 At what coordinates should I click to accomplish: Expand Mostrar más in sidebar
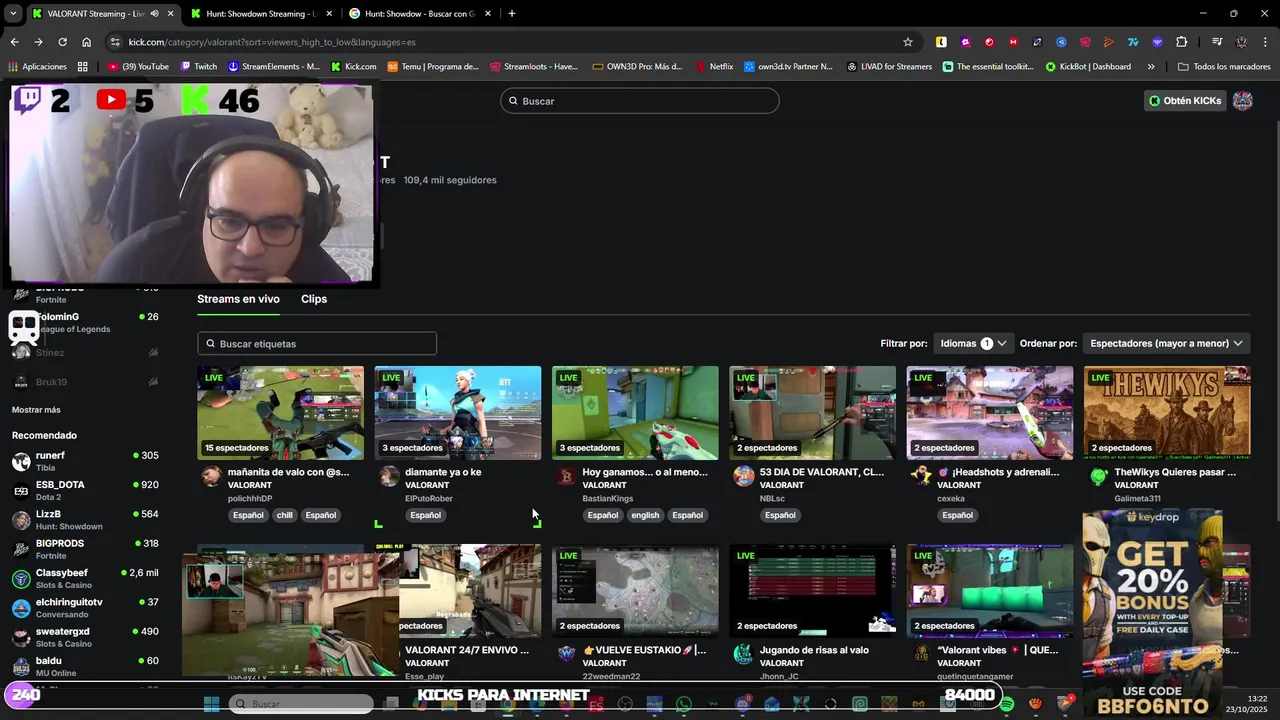click(x=36, y=410)
